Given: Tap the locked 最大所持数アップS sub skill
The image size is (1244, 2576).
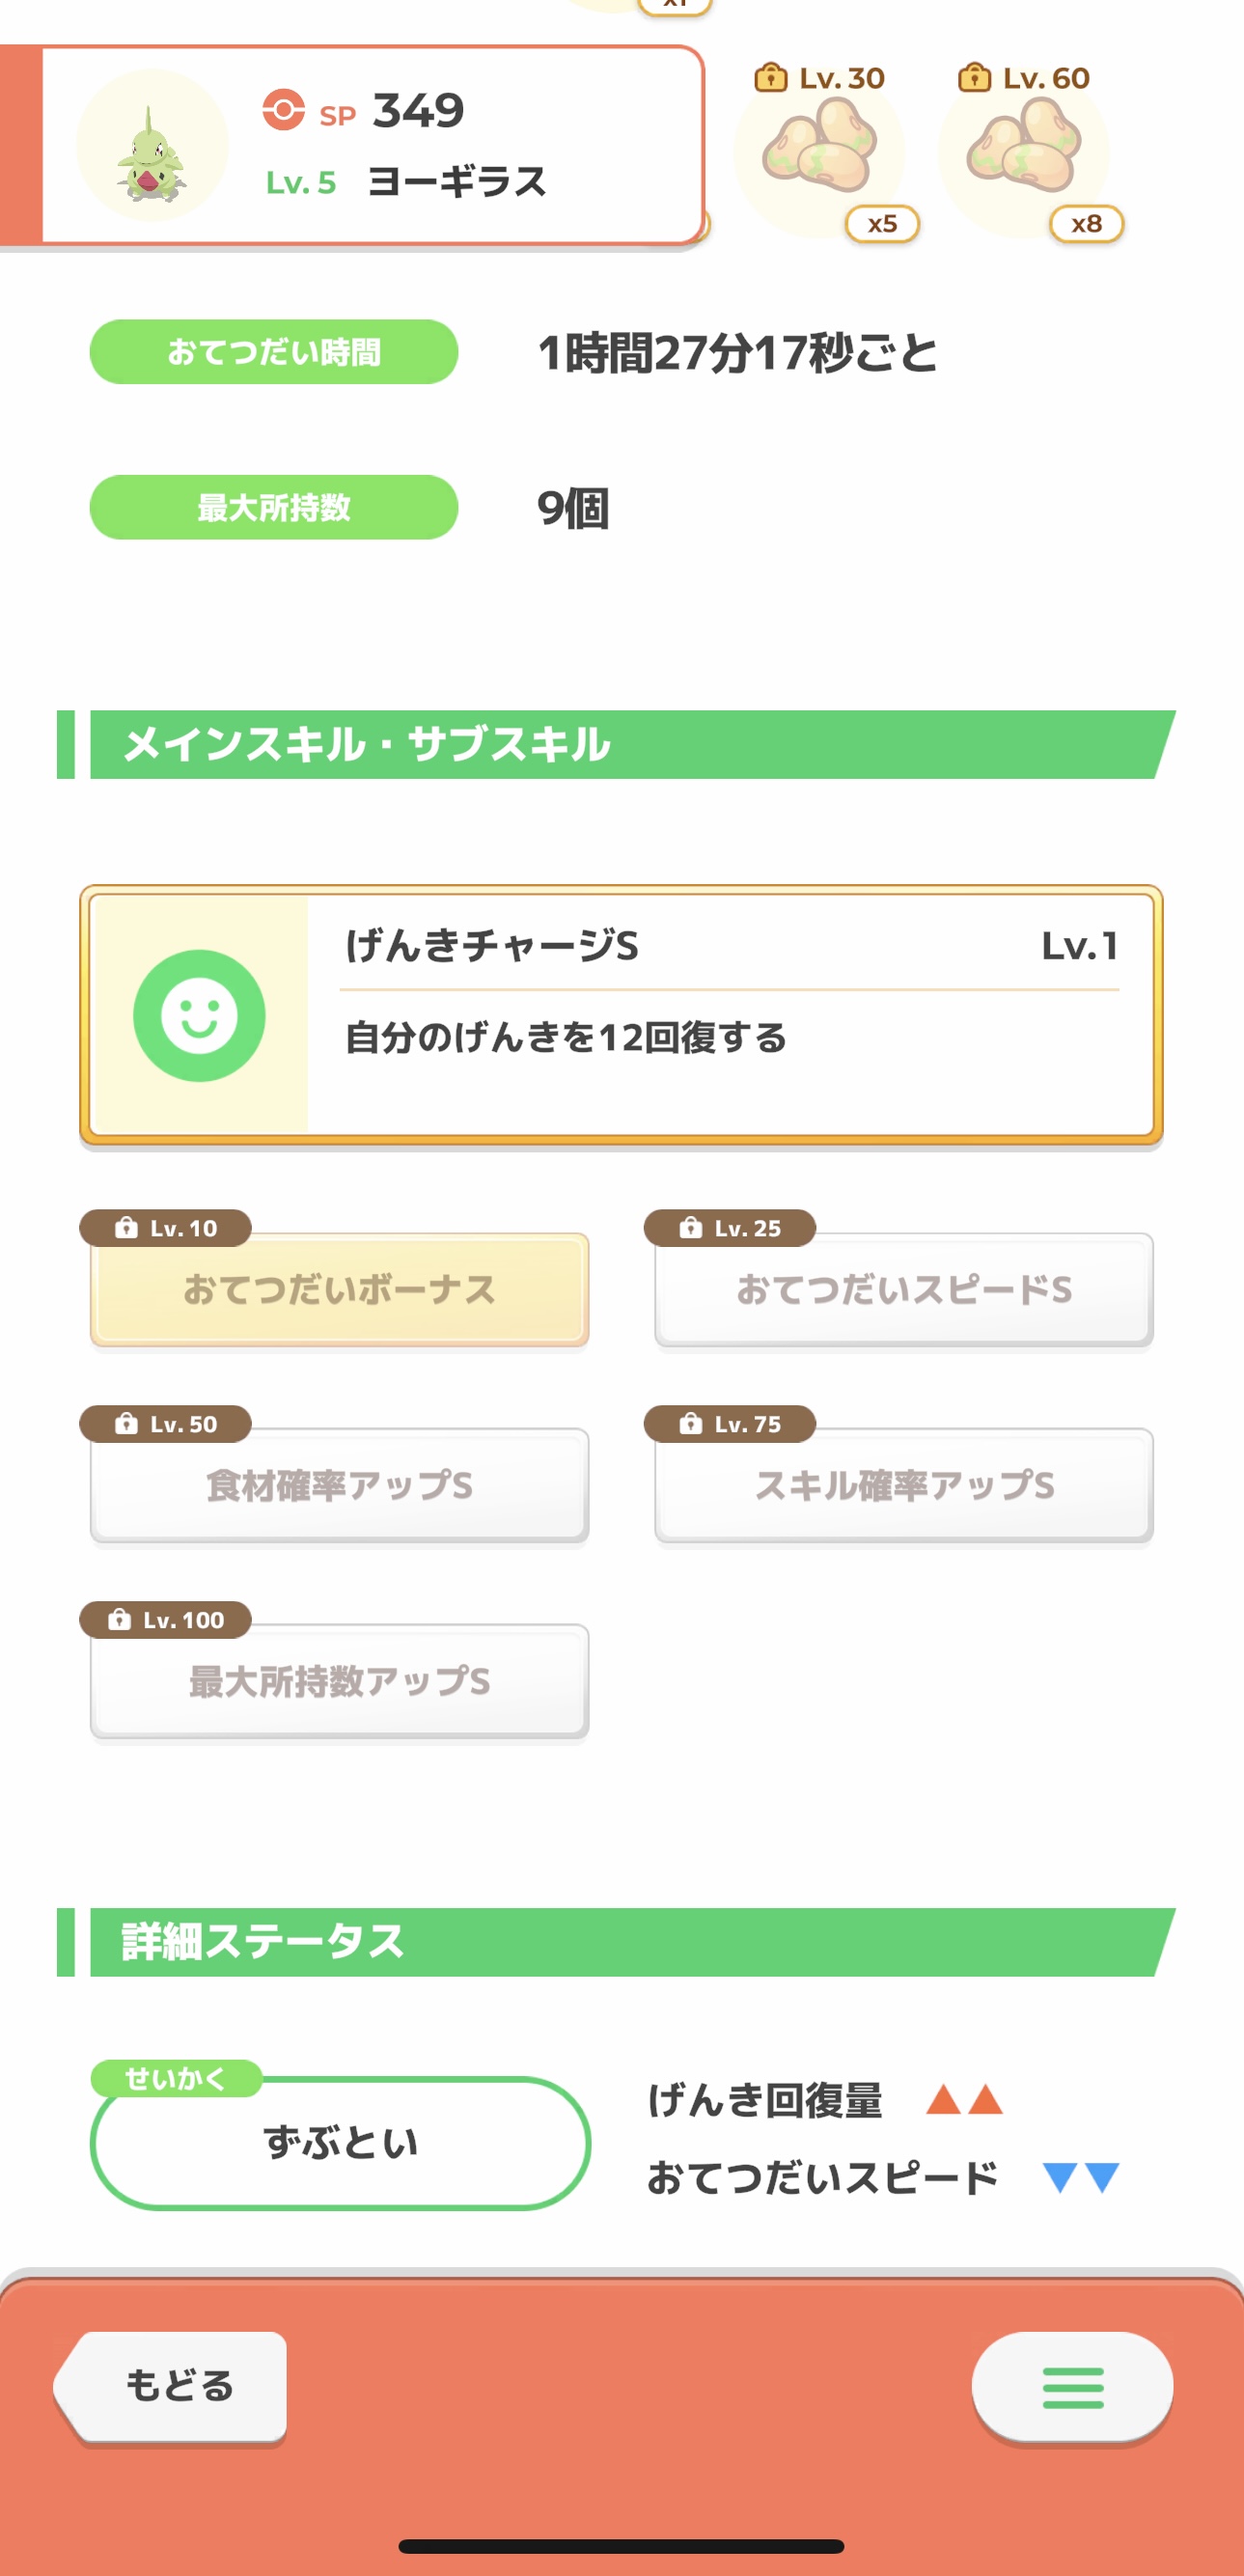Looking at the screenshot, I should click(x=340, y=1681).
